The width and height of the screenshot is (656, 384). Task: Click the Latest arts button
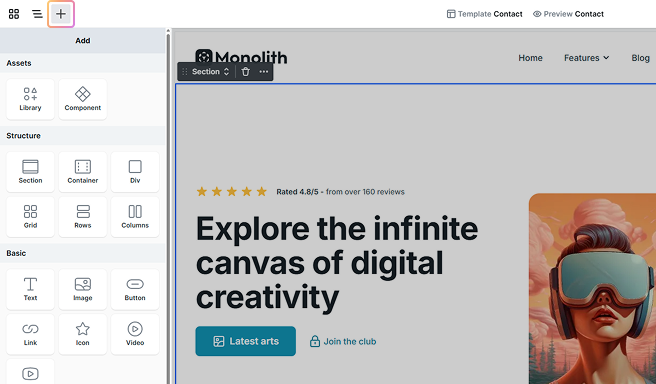246,341
